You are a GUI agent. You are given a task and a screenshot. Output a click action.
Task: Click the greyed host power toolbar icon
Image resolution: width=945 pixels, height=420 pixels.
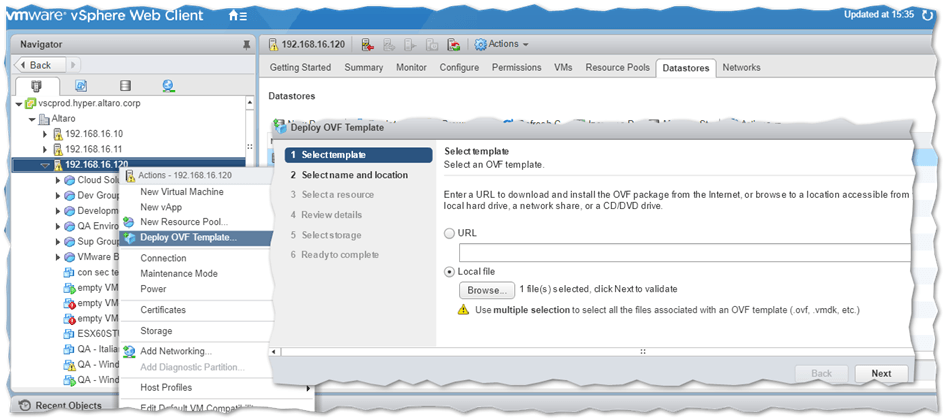pos(432,45)
